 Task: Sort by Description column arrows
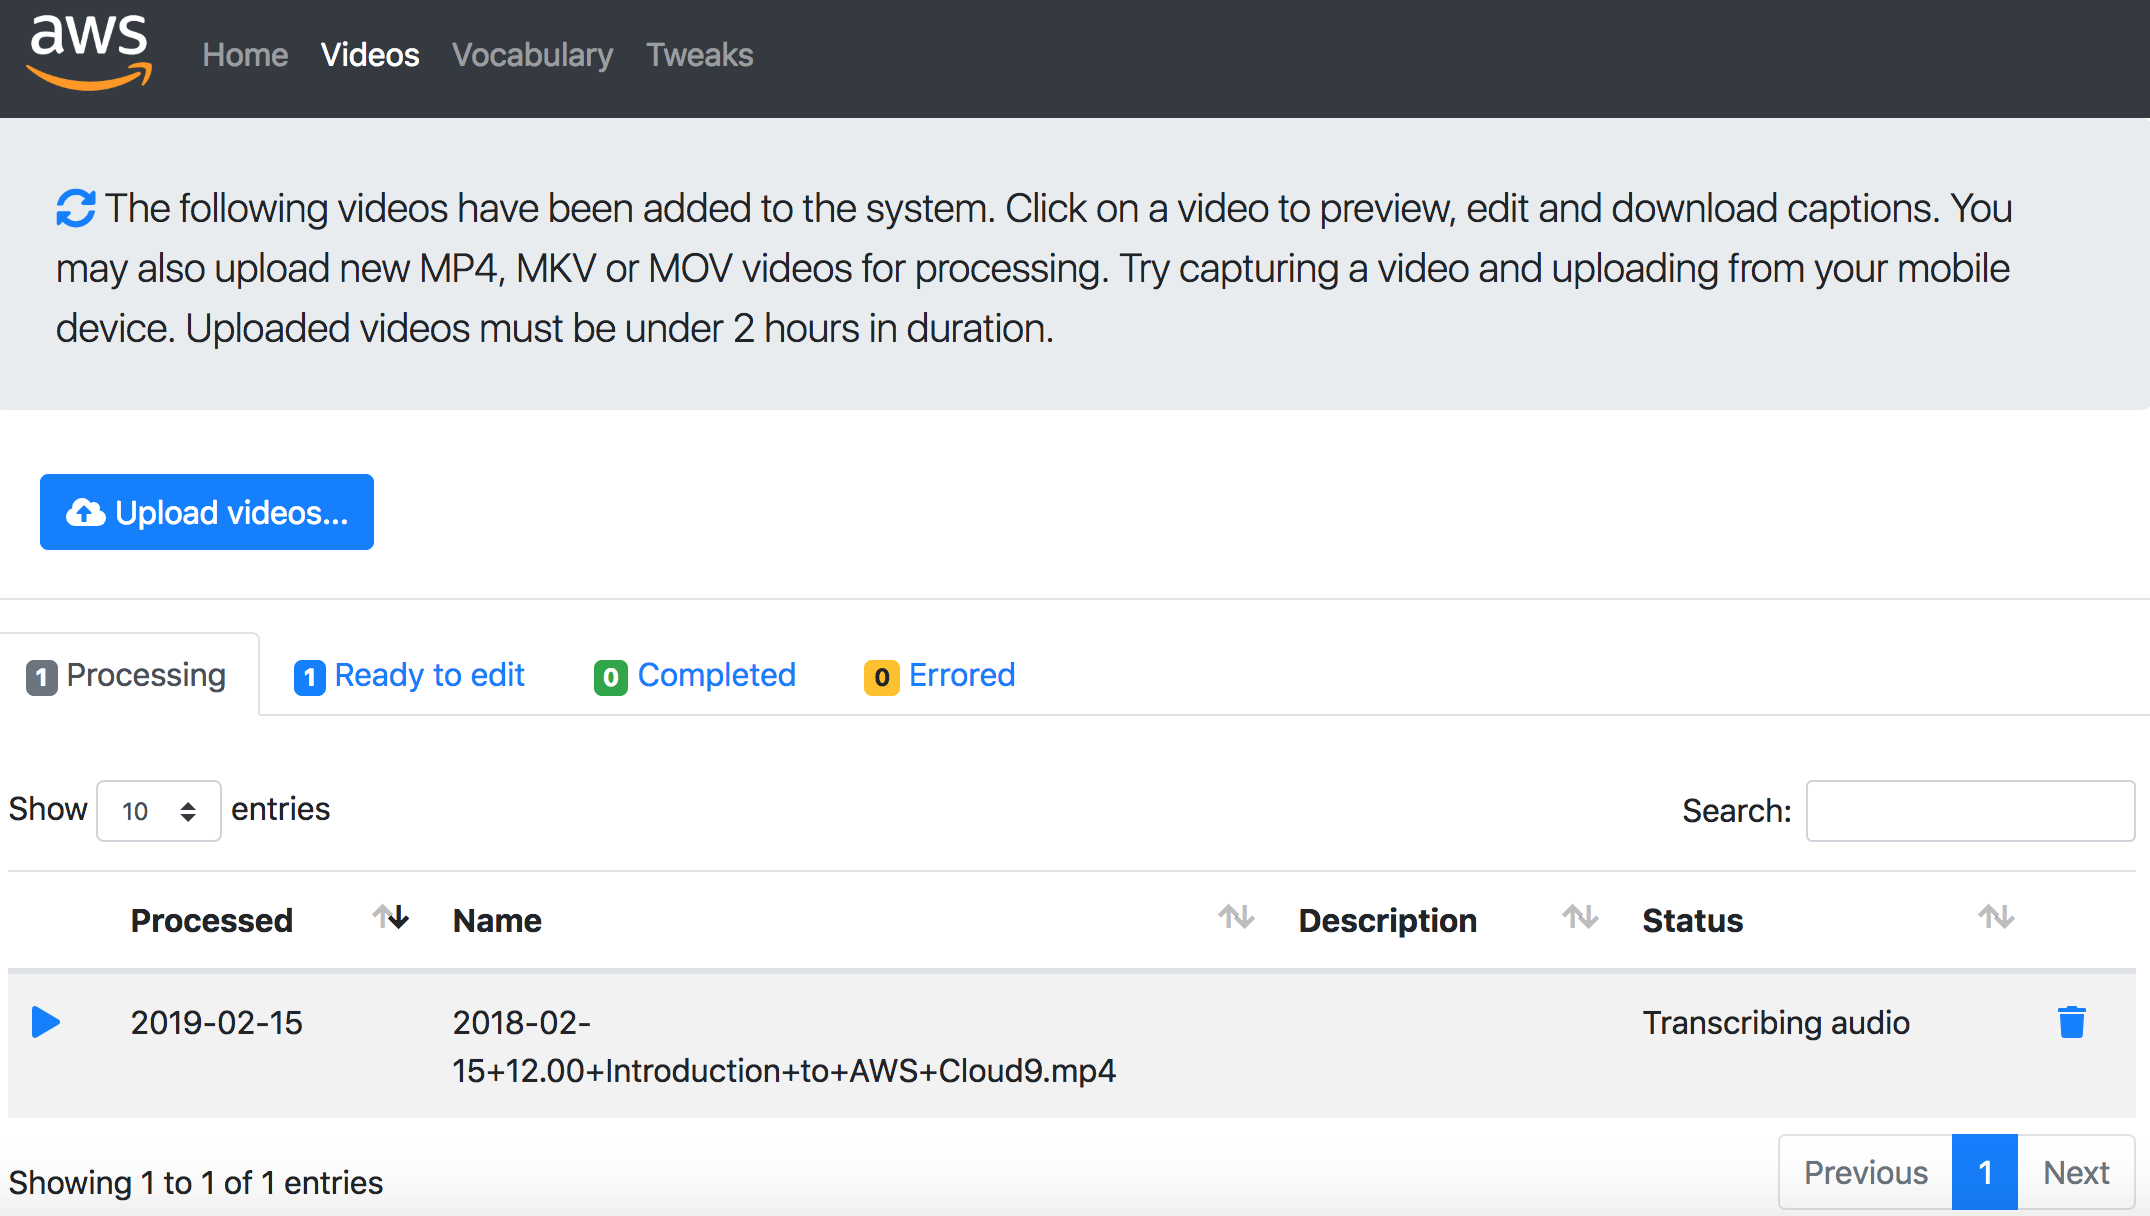click(x=1580, y=917)
